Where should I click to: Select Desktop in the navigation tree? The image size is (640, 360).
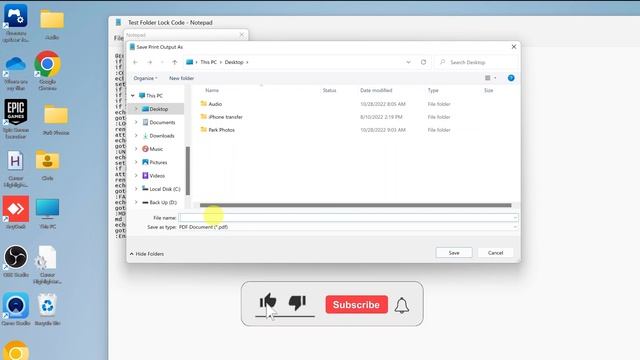[158, 109]
